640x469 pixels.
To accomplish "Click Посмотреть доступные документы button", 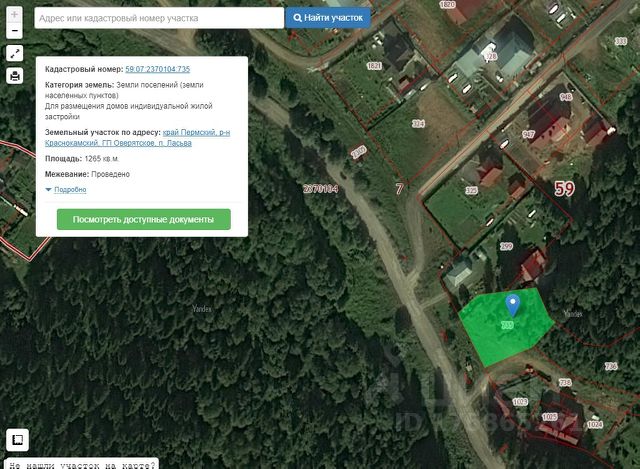I will (x=144, y=220).
